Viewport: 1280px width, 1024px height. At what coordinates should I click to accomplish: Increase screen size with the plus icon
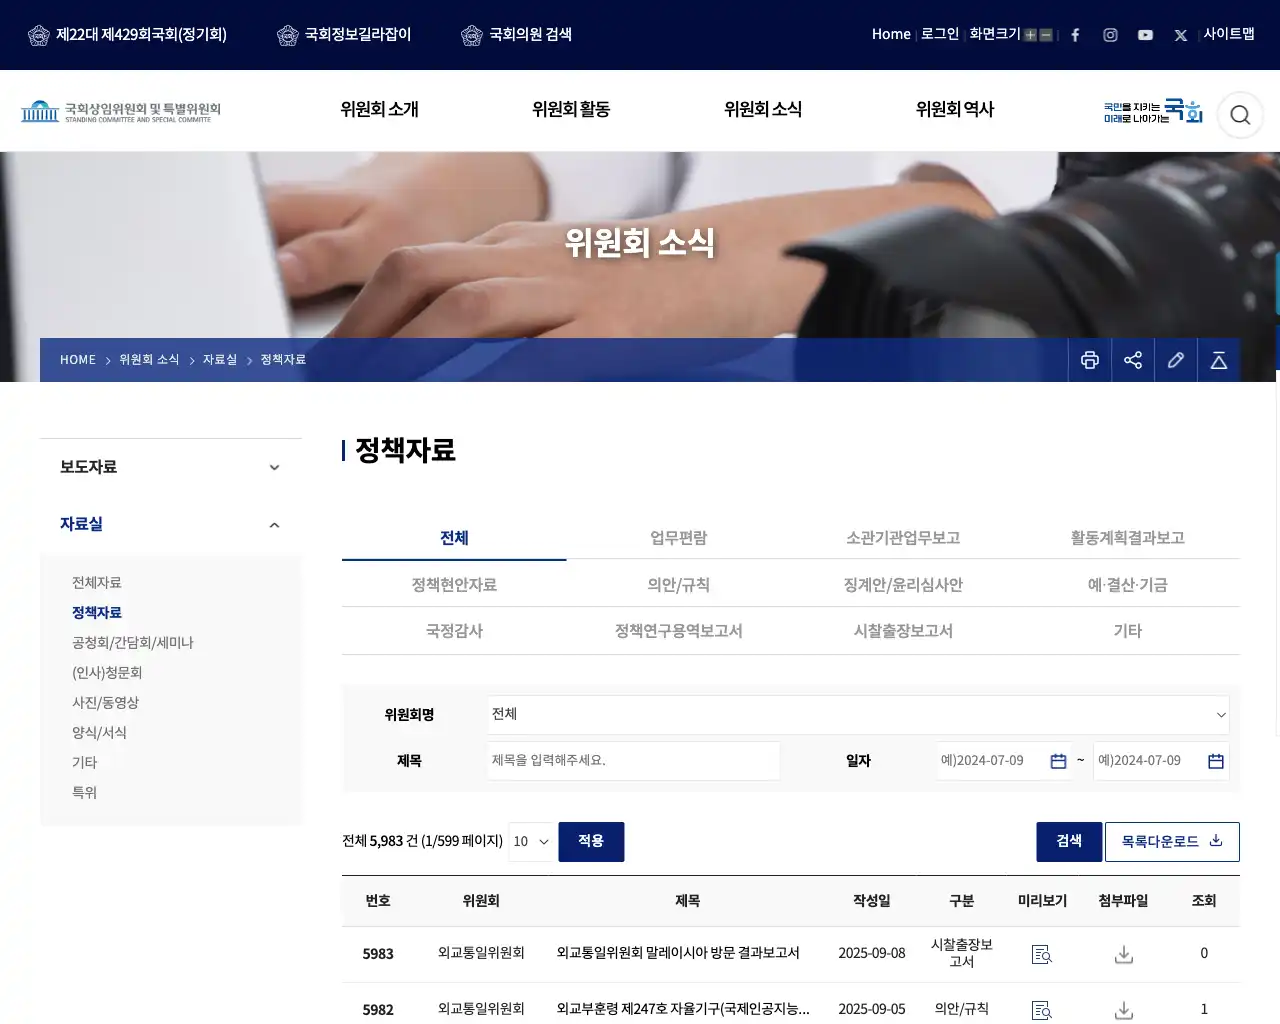click(x=1030, y=35)
